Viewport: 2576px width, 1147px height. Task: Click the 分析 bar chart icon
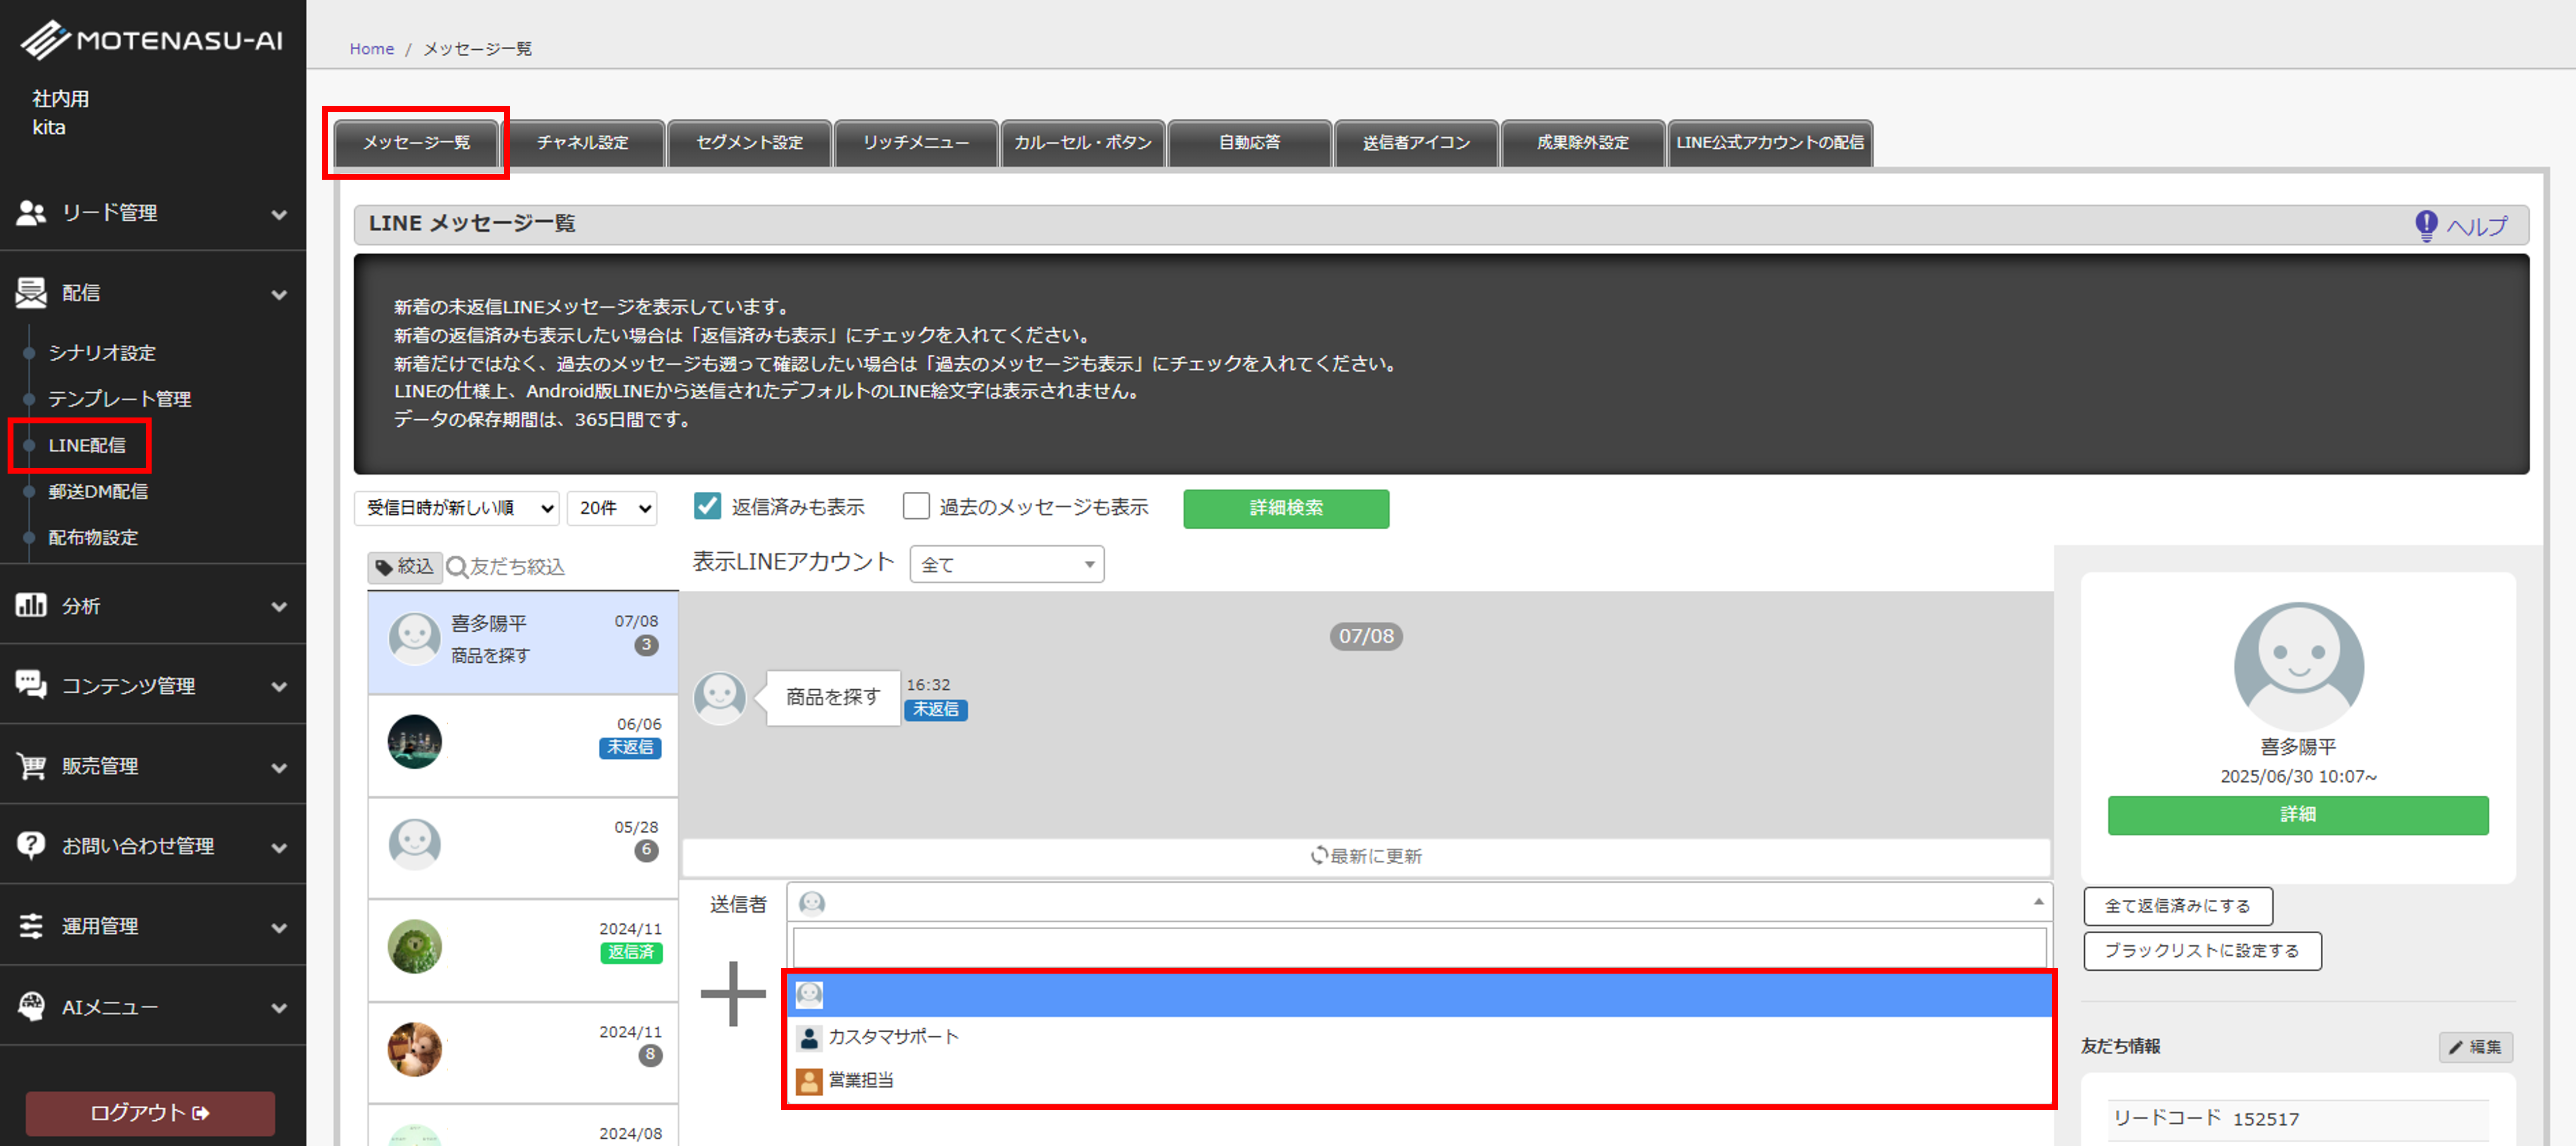pos(31,605)
